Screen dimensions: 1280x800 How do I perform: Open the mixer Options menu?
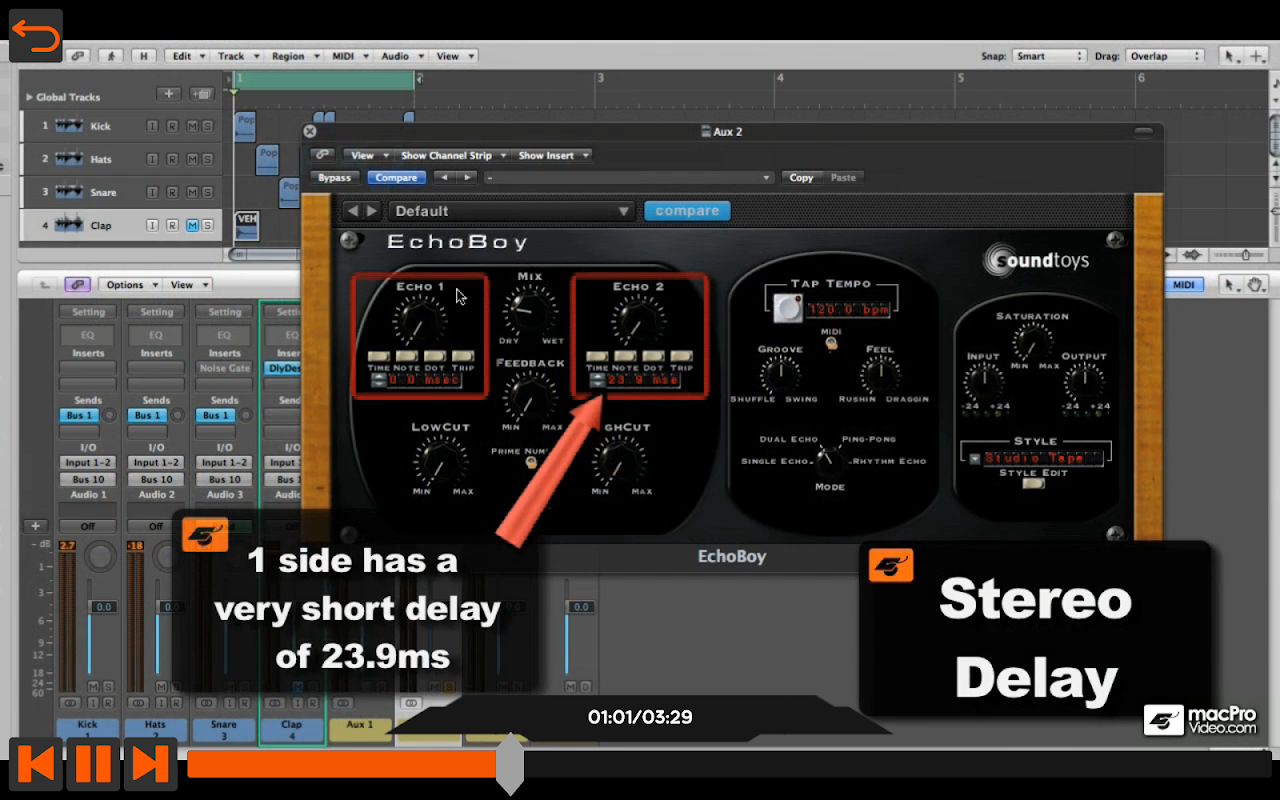pos(129,285)
